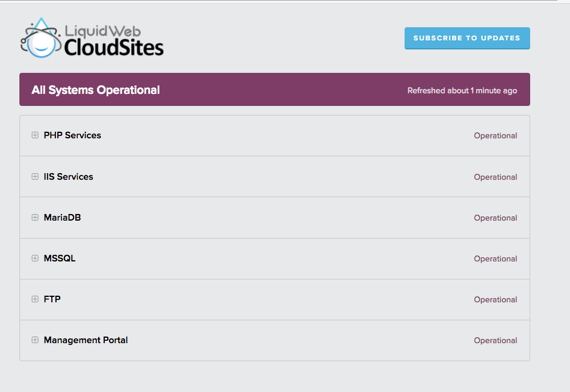Viewport: 570px width, 392px height.
Task: Select the FTP label
Action: pyautogui.click(x=52, y=299)
